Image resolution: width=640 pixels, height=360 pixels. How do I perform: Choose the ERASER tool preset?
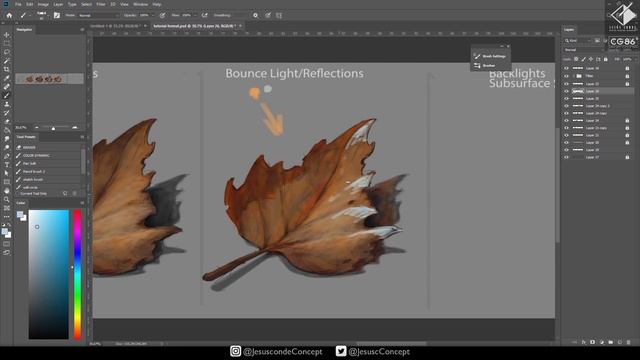point(48,147)
